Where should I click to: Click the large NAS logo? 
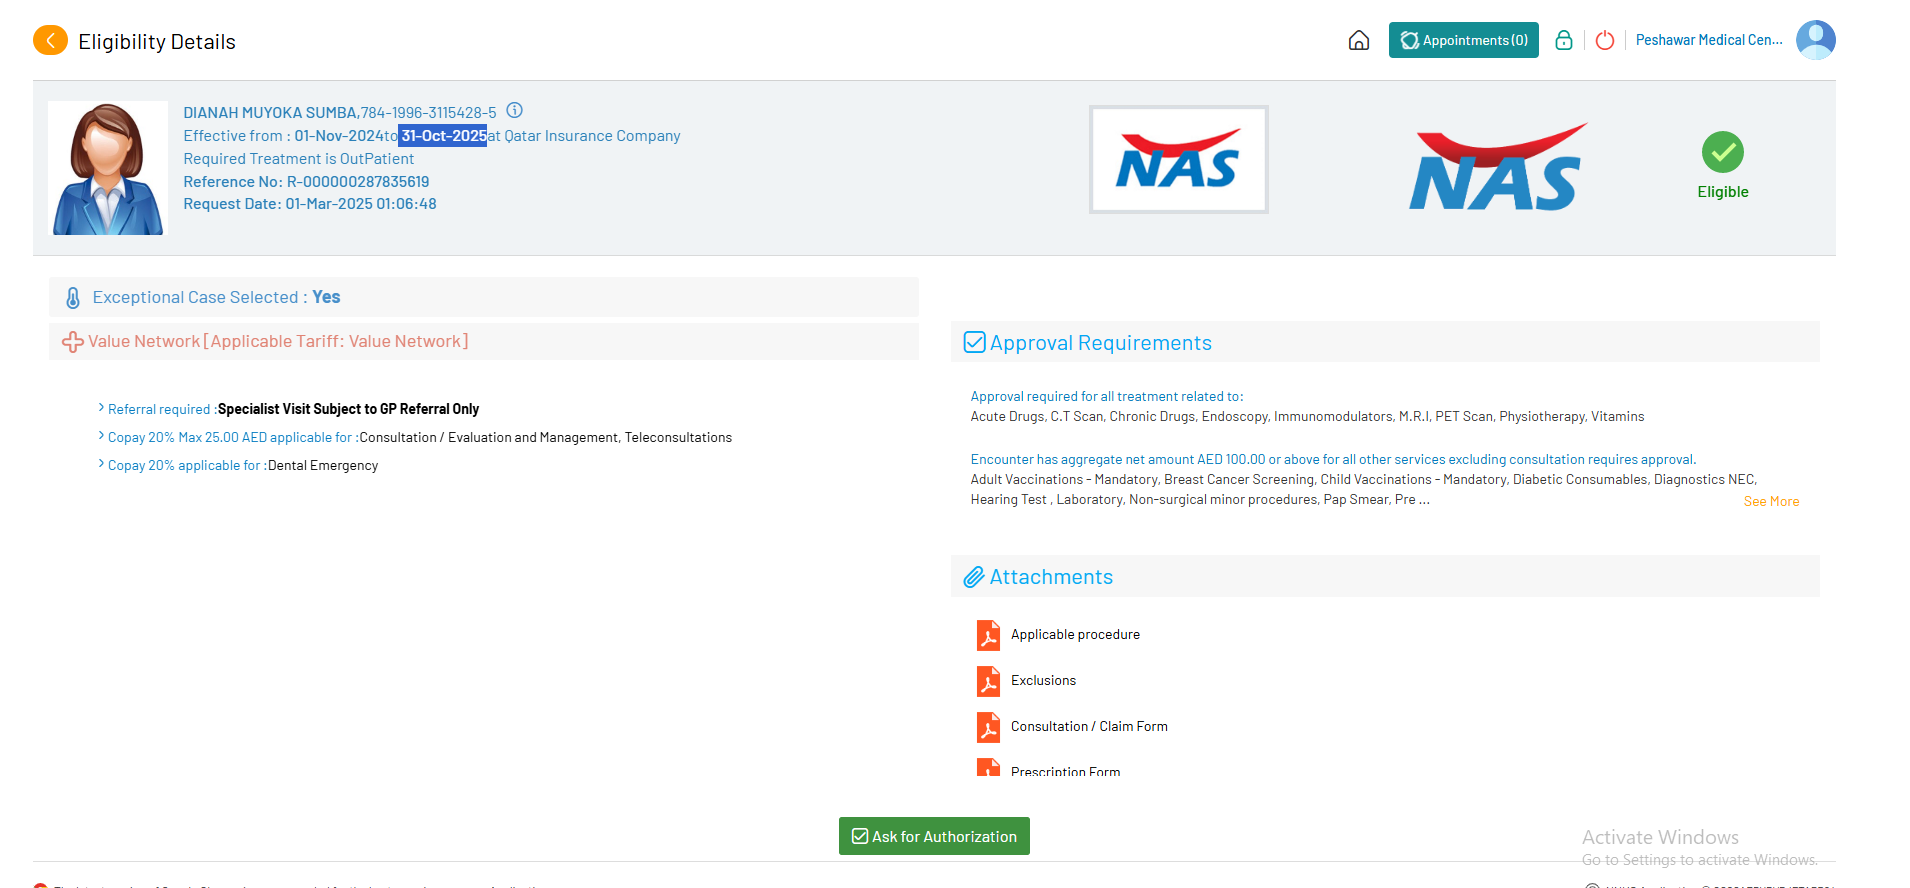pyautogui.click(x=1497, y=166)
